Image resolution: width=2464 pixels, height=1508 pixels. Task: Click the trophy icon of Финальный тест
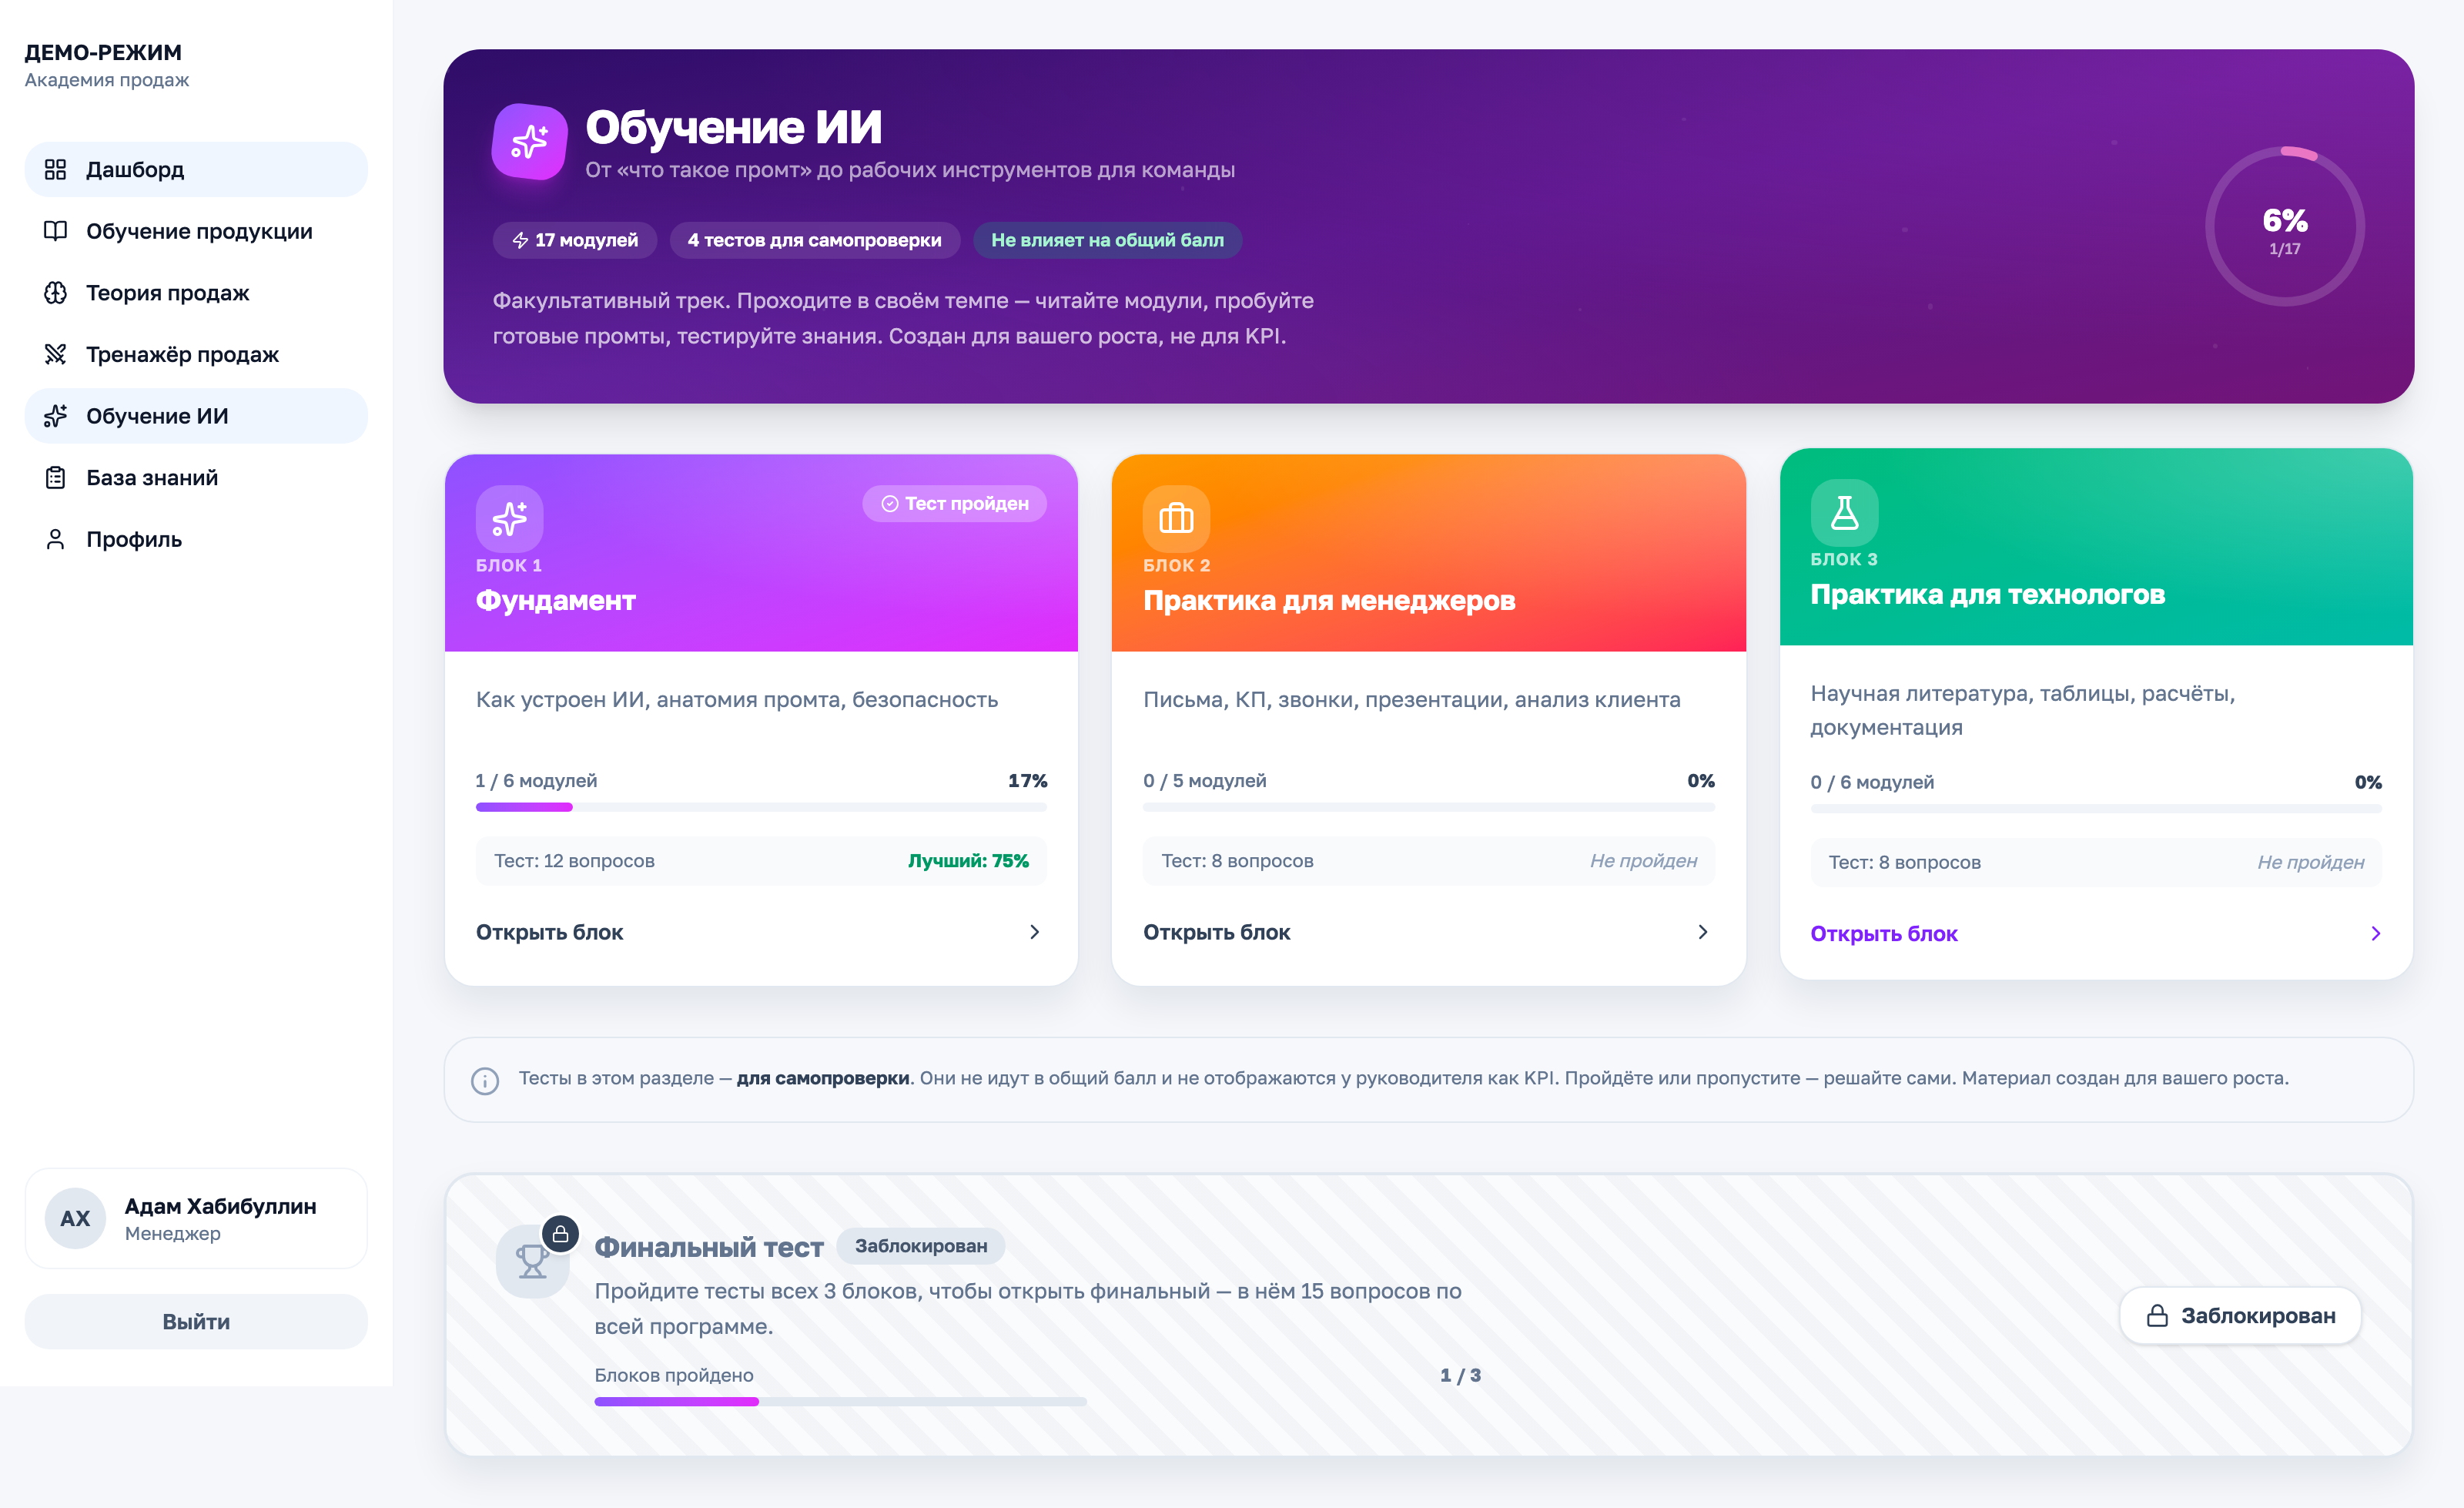[532, 1261]
